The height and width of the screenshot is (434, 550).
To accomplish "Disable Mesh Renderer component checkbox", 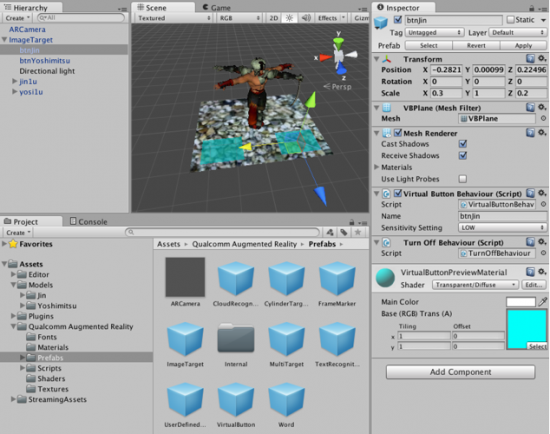I will 398,133.
